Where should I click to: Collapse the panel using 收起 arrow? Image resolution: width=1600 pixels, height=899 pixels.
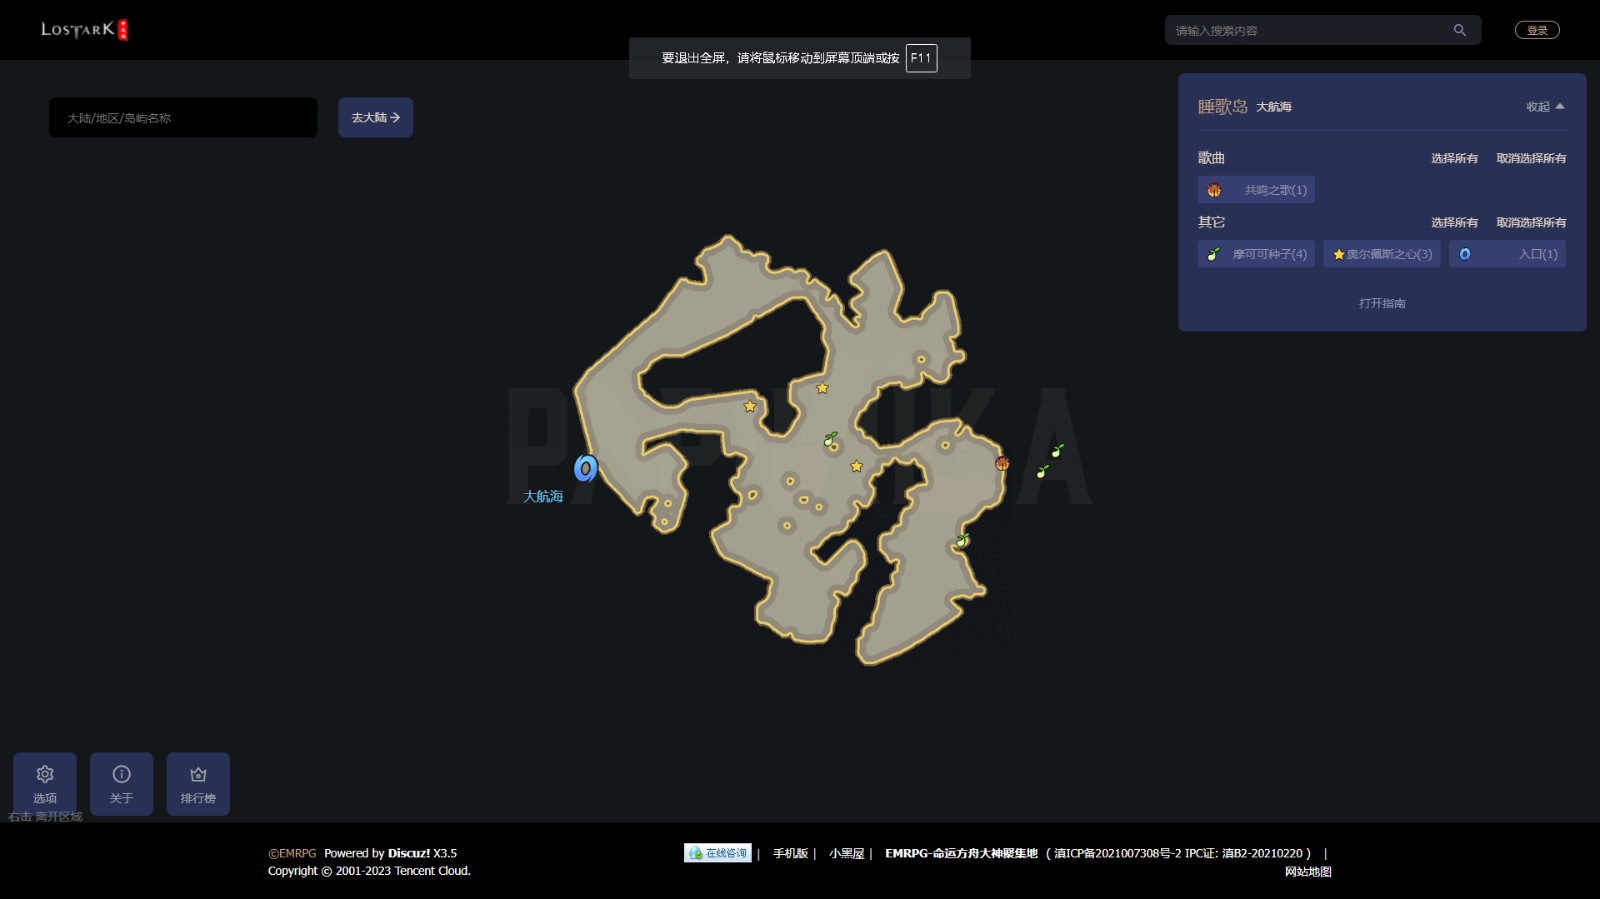click(x=1545, y=107)
